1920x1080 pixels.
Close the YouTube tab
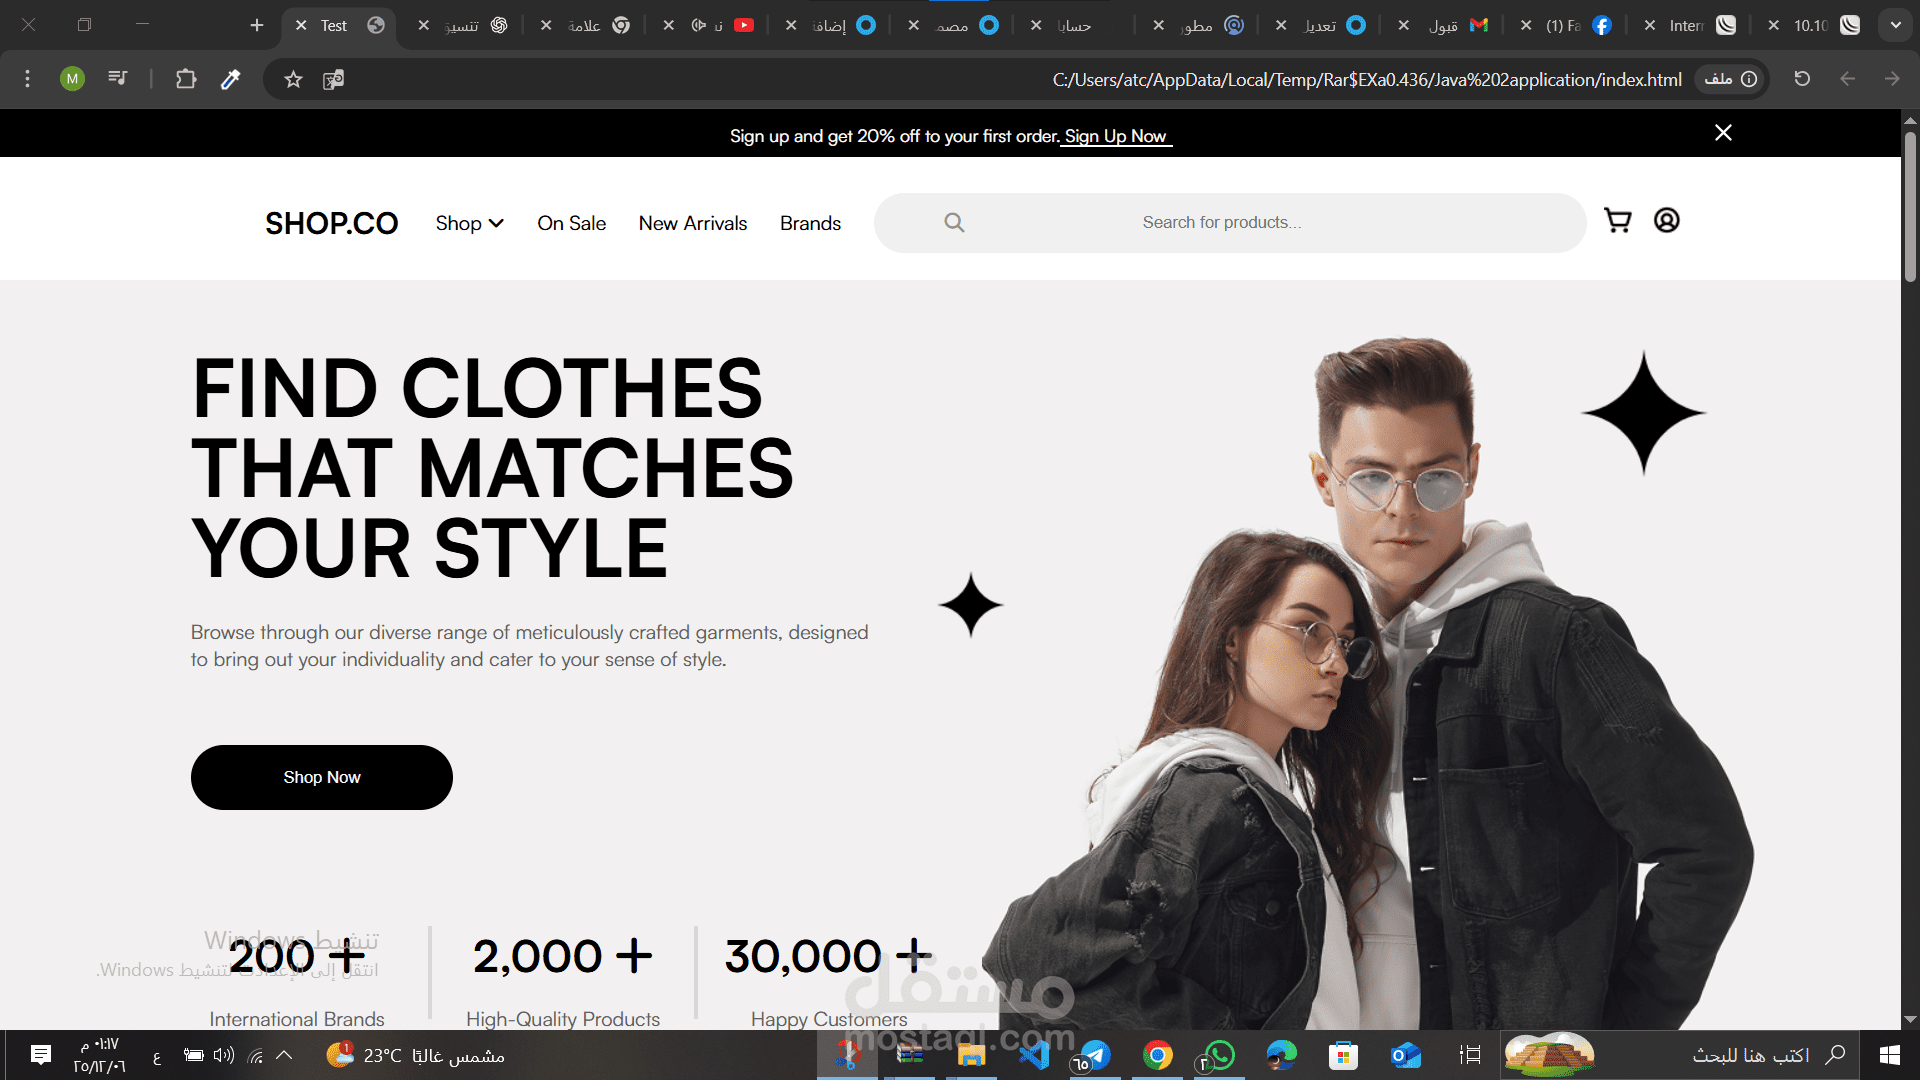[x=669, y=25]
